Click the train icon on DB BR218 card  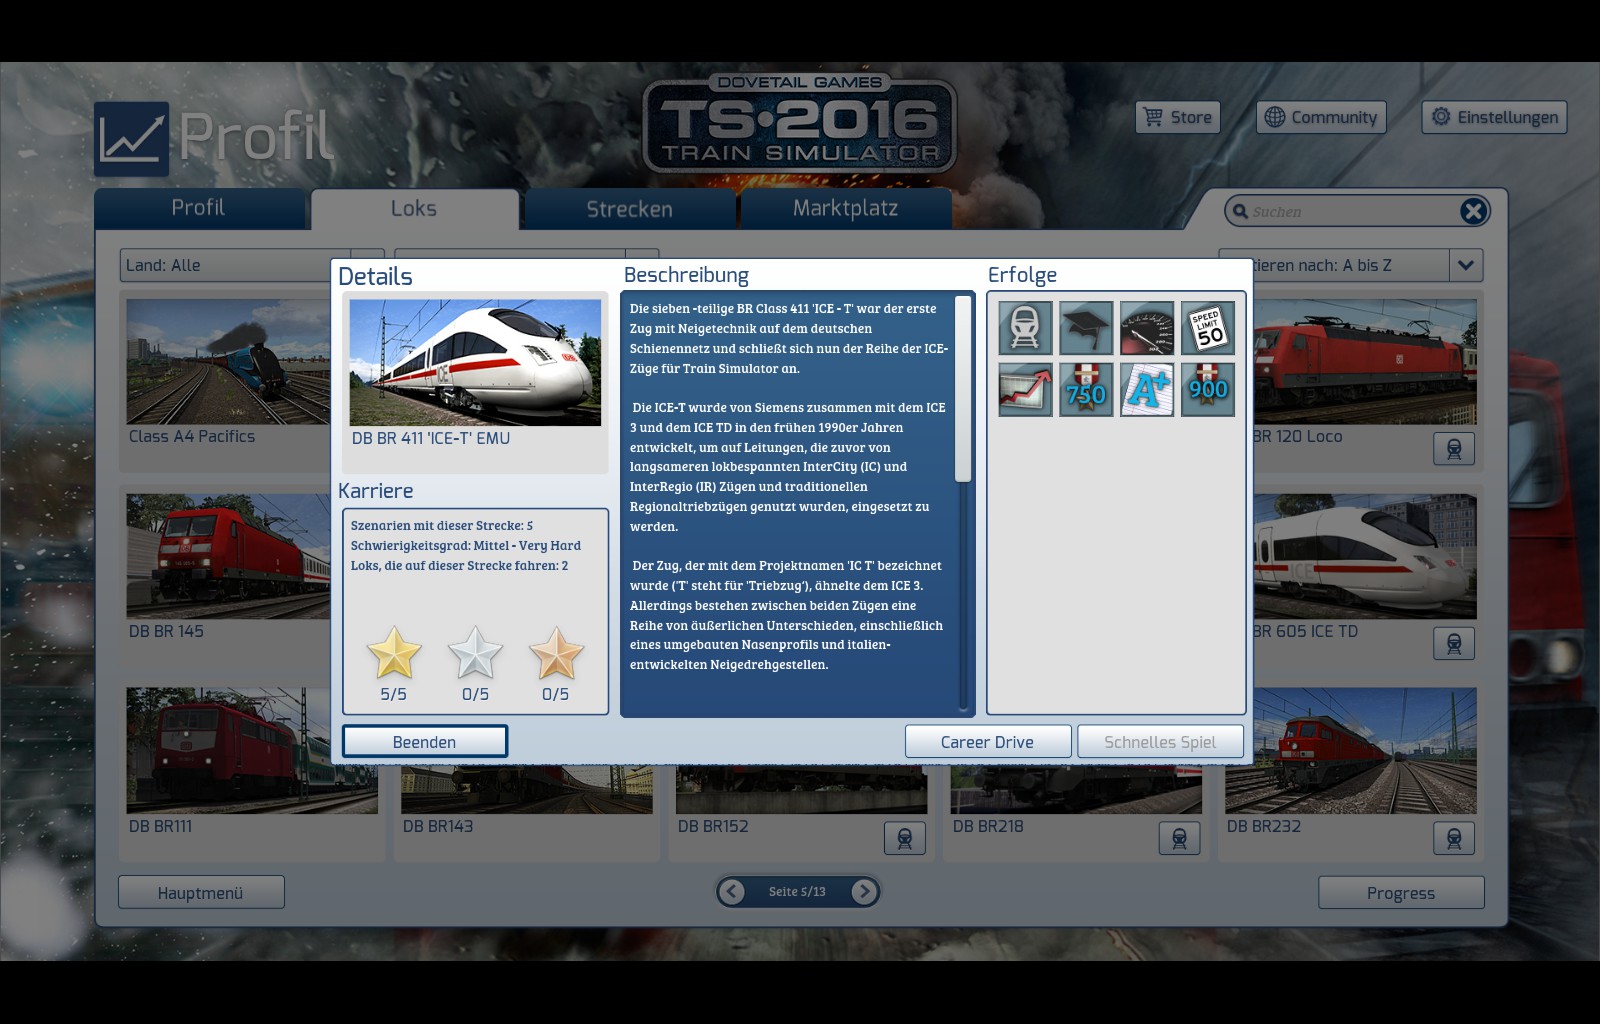[1180, 838]
